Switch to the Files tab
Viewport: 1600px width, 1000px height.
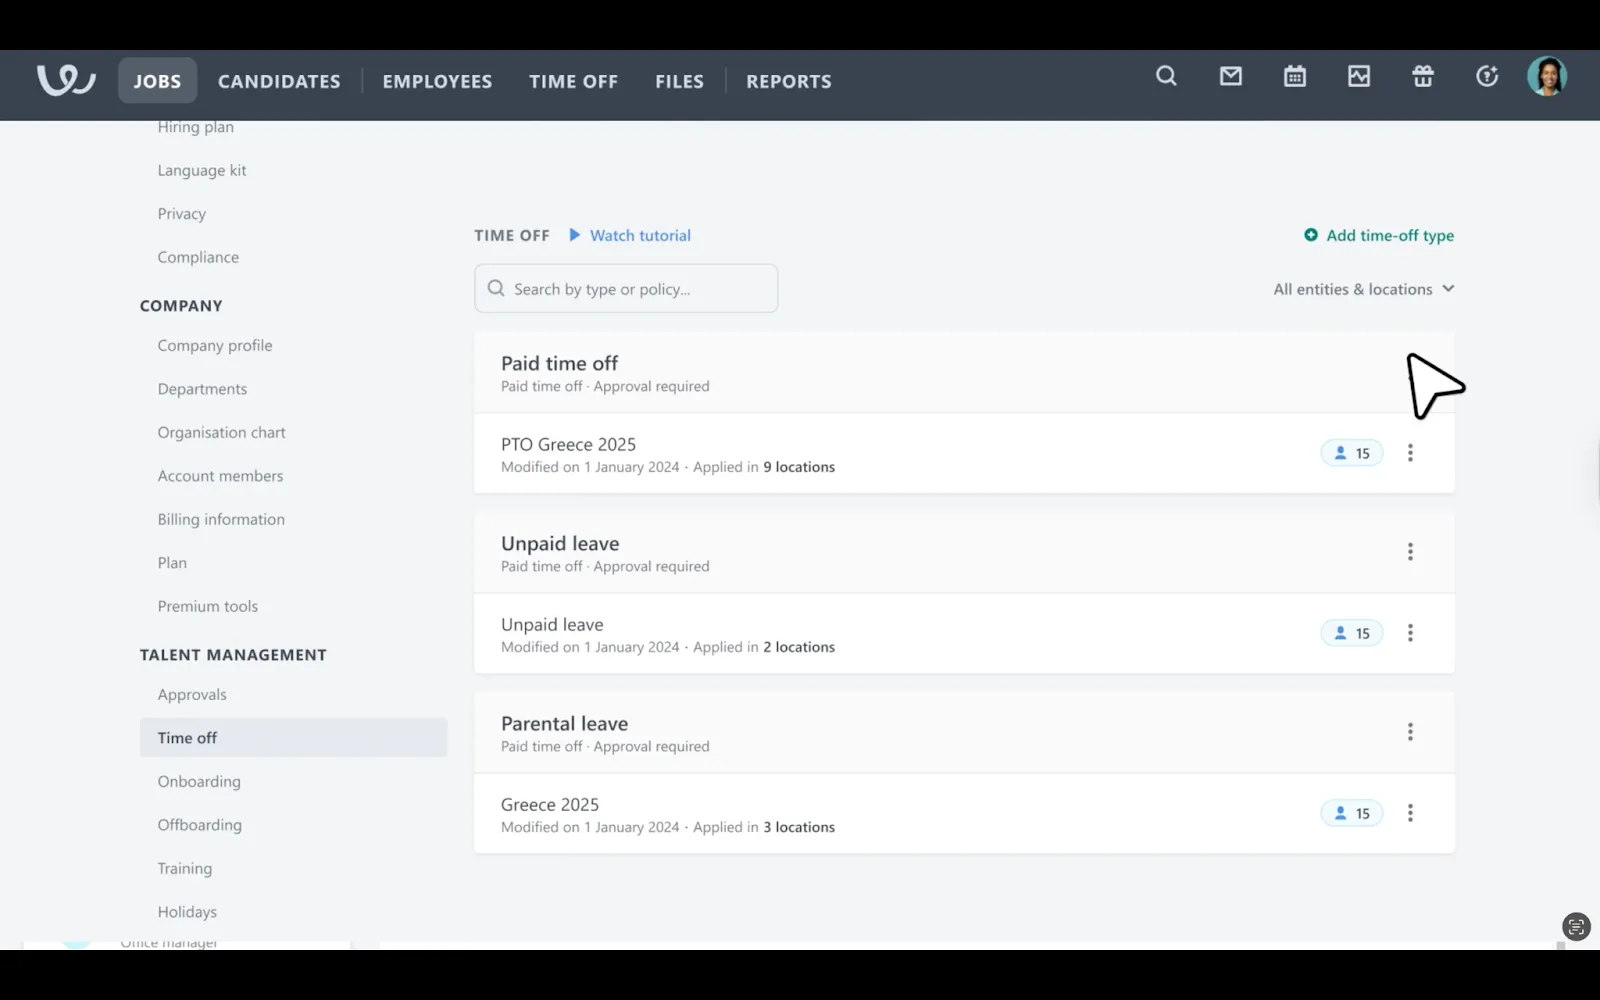pos(680,81)
